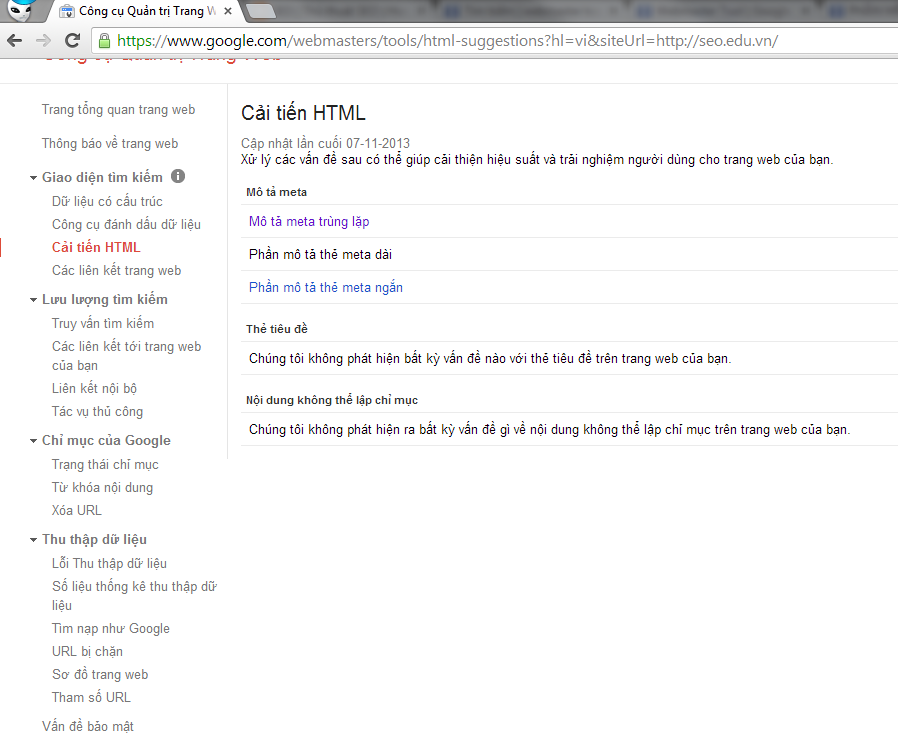The image size is (898, 736).
Task: Open Truy vấn tìm kiếm
Action: [103, 324]
